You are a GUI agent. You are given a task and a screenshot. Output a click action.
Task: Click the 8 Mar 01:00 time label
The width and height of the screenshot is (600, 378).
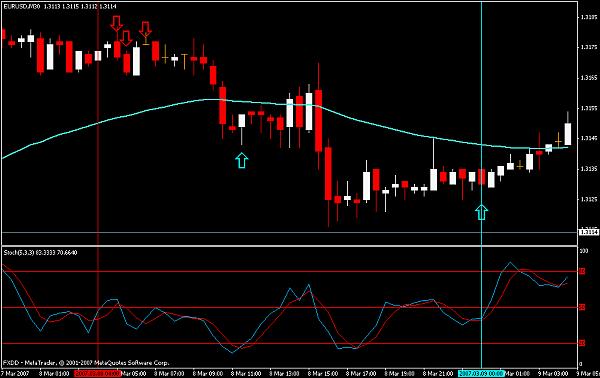(x=55, y=373)
